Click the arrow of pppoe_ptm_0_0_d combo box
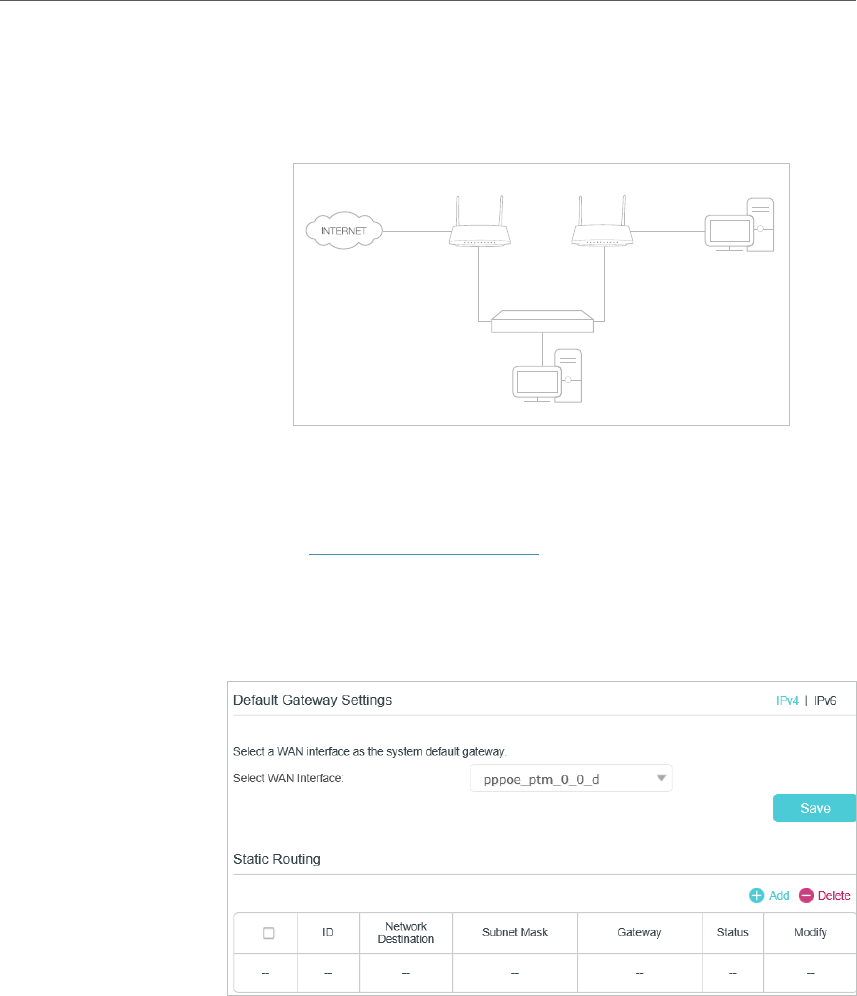Viewport: 857px width, 996px height. (661, 779)
